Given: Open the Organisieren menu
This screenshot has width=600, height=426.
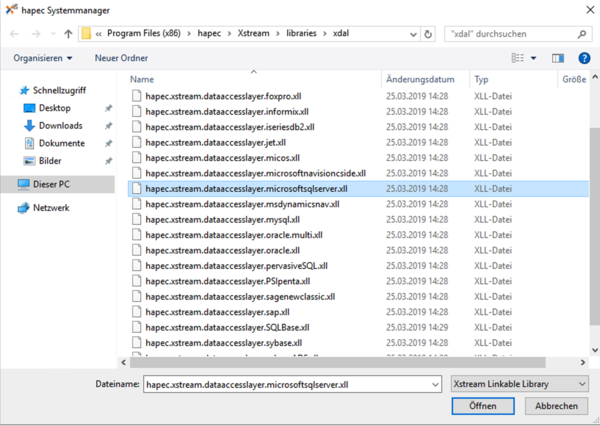Looking at the screenshot, I should (42, 58).
